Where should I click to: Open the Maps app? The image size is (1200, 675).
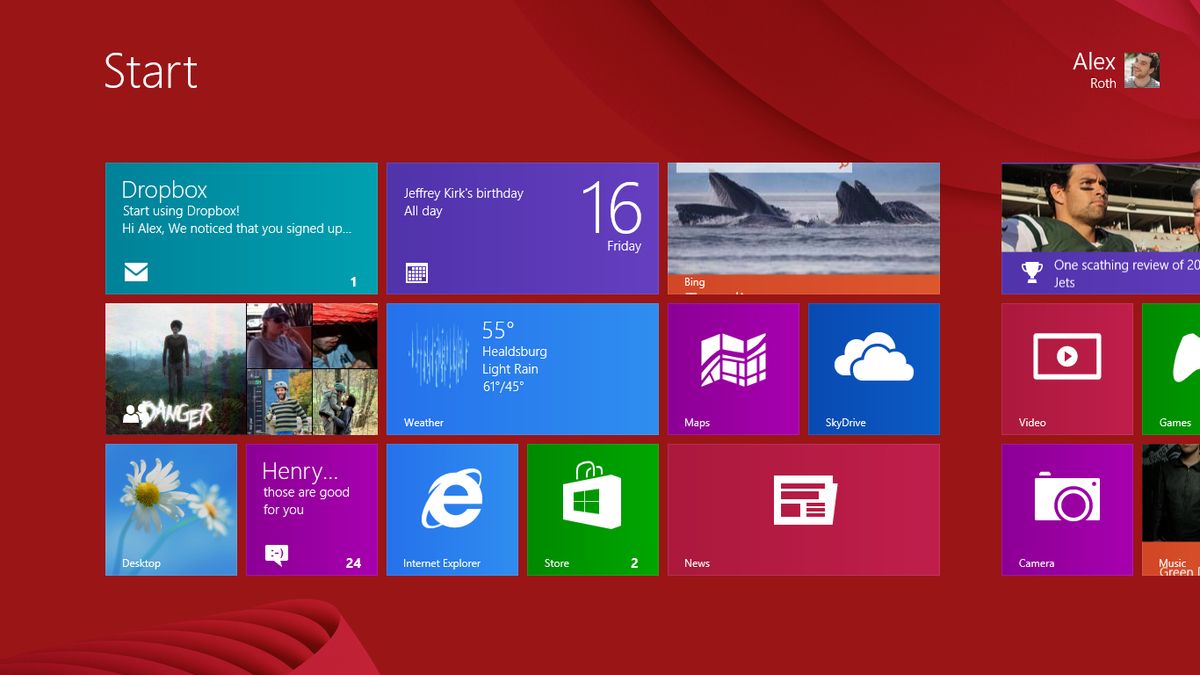[733, 368]
